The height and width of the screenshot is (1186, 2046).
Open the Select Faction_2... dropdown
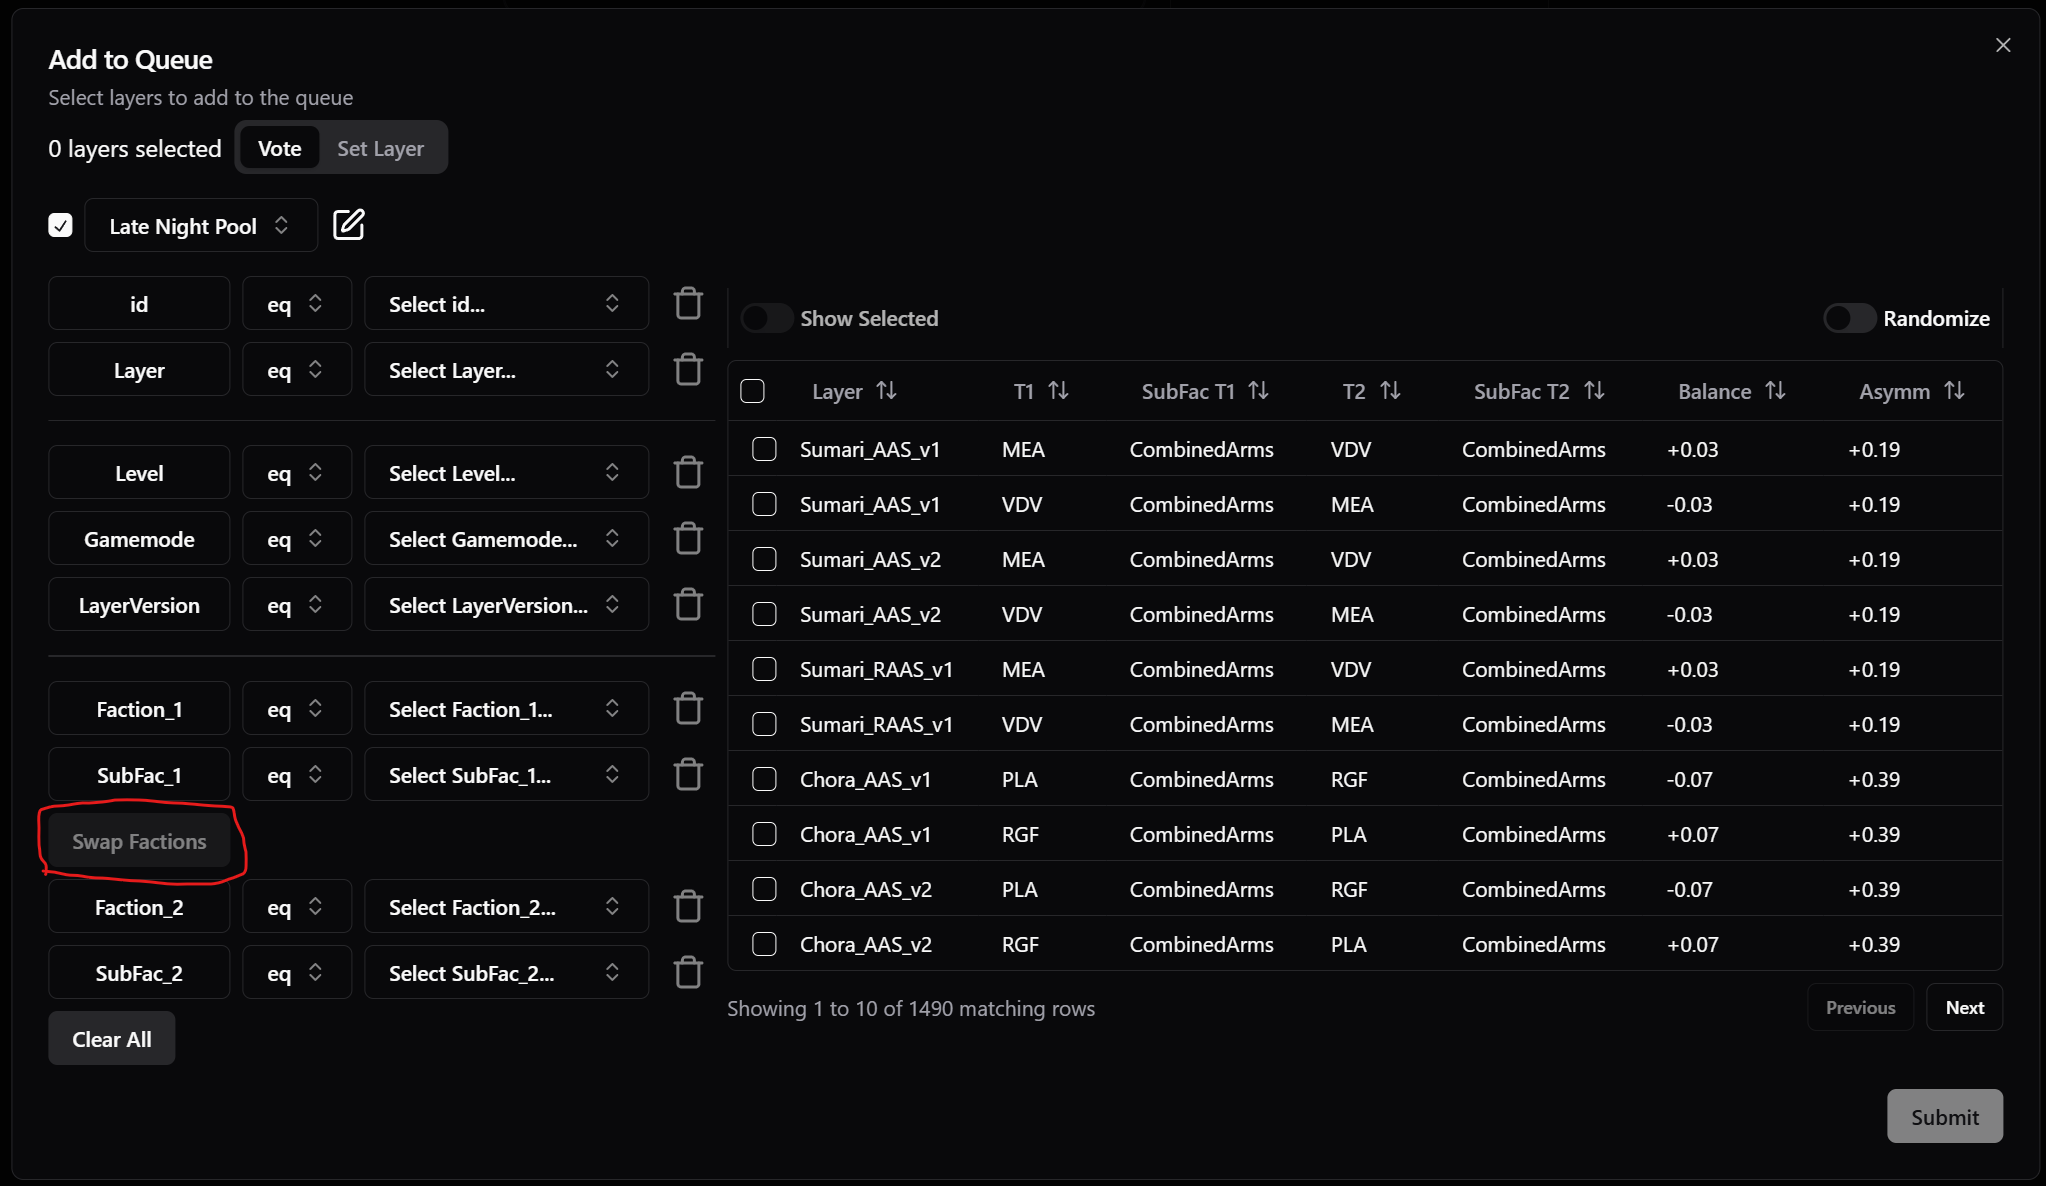(506, 906)
